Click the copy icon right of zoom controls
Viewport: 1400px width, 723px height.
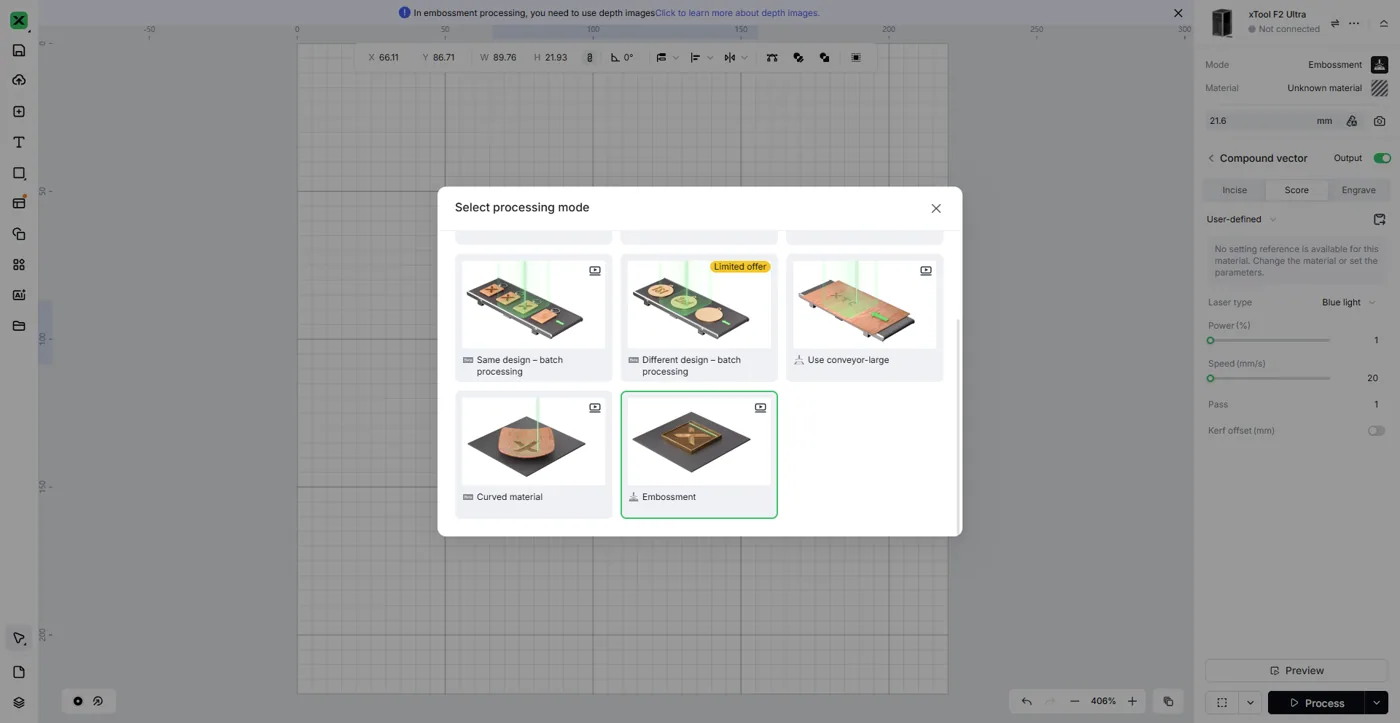(1167, 702)
